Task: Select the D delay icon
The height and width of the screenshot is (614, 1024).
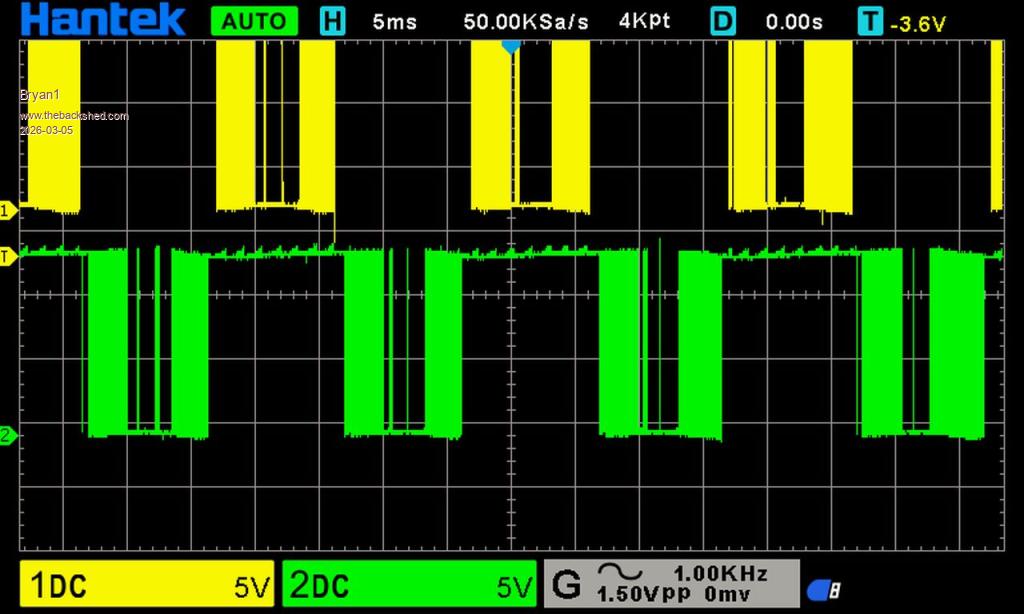Action: tap(723, 21)
